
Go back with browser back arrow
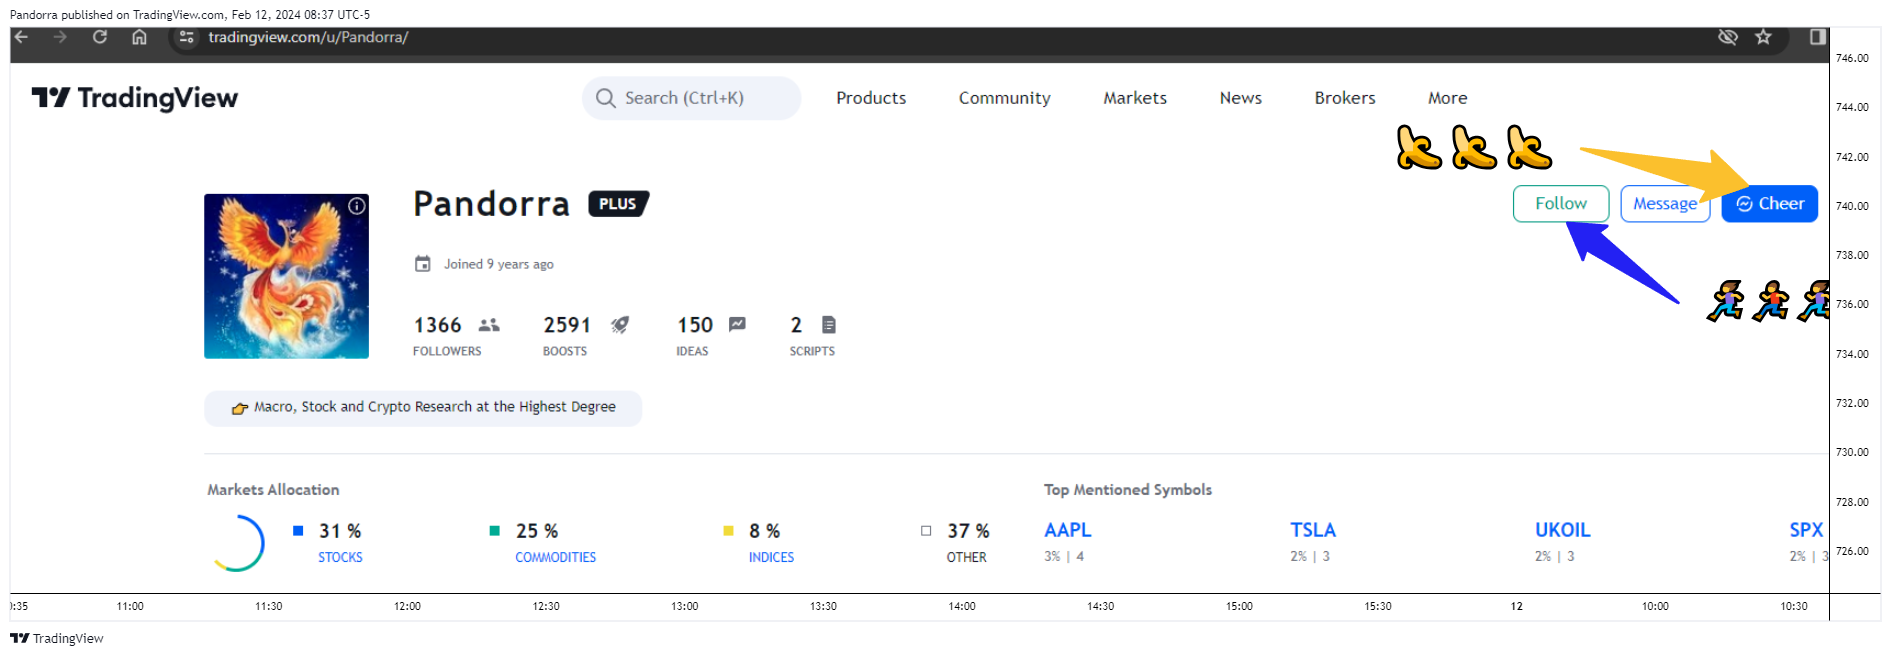[x=21, y=37]
